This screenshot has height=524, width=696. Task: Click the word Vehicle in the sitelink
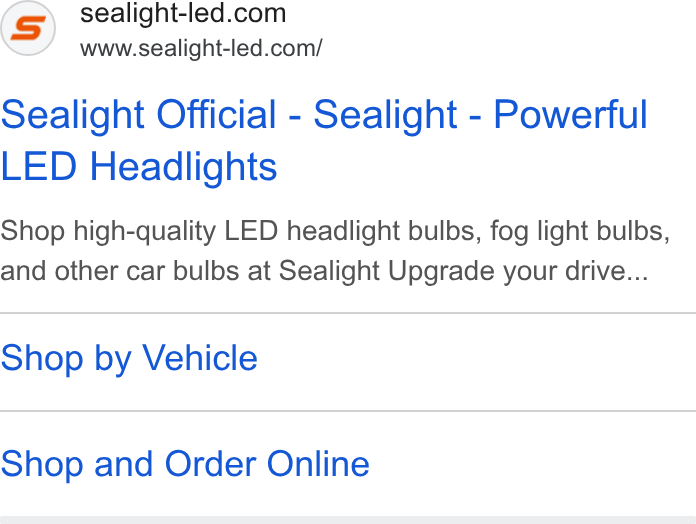tap(199, 358)
